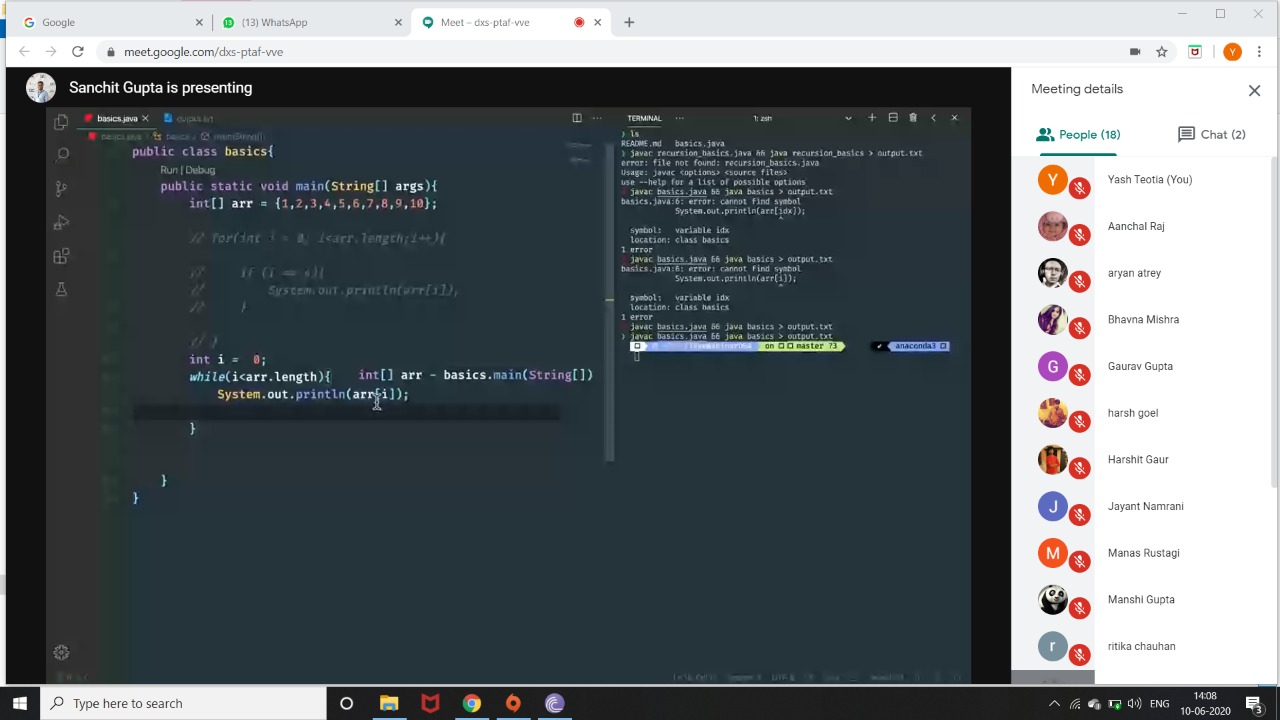The image size is (1280, 720).
Task: Select participant Bhavna Mishra in the list
Action: tap(1142, 320)
